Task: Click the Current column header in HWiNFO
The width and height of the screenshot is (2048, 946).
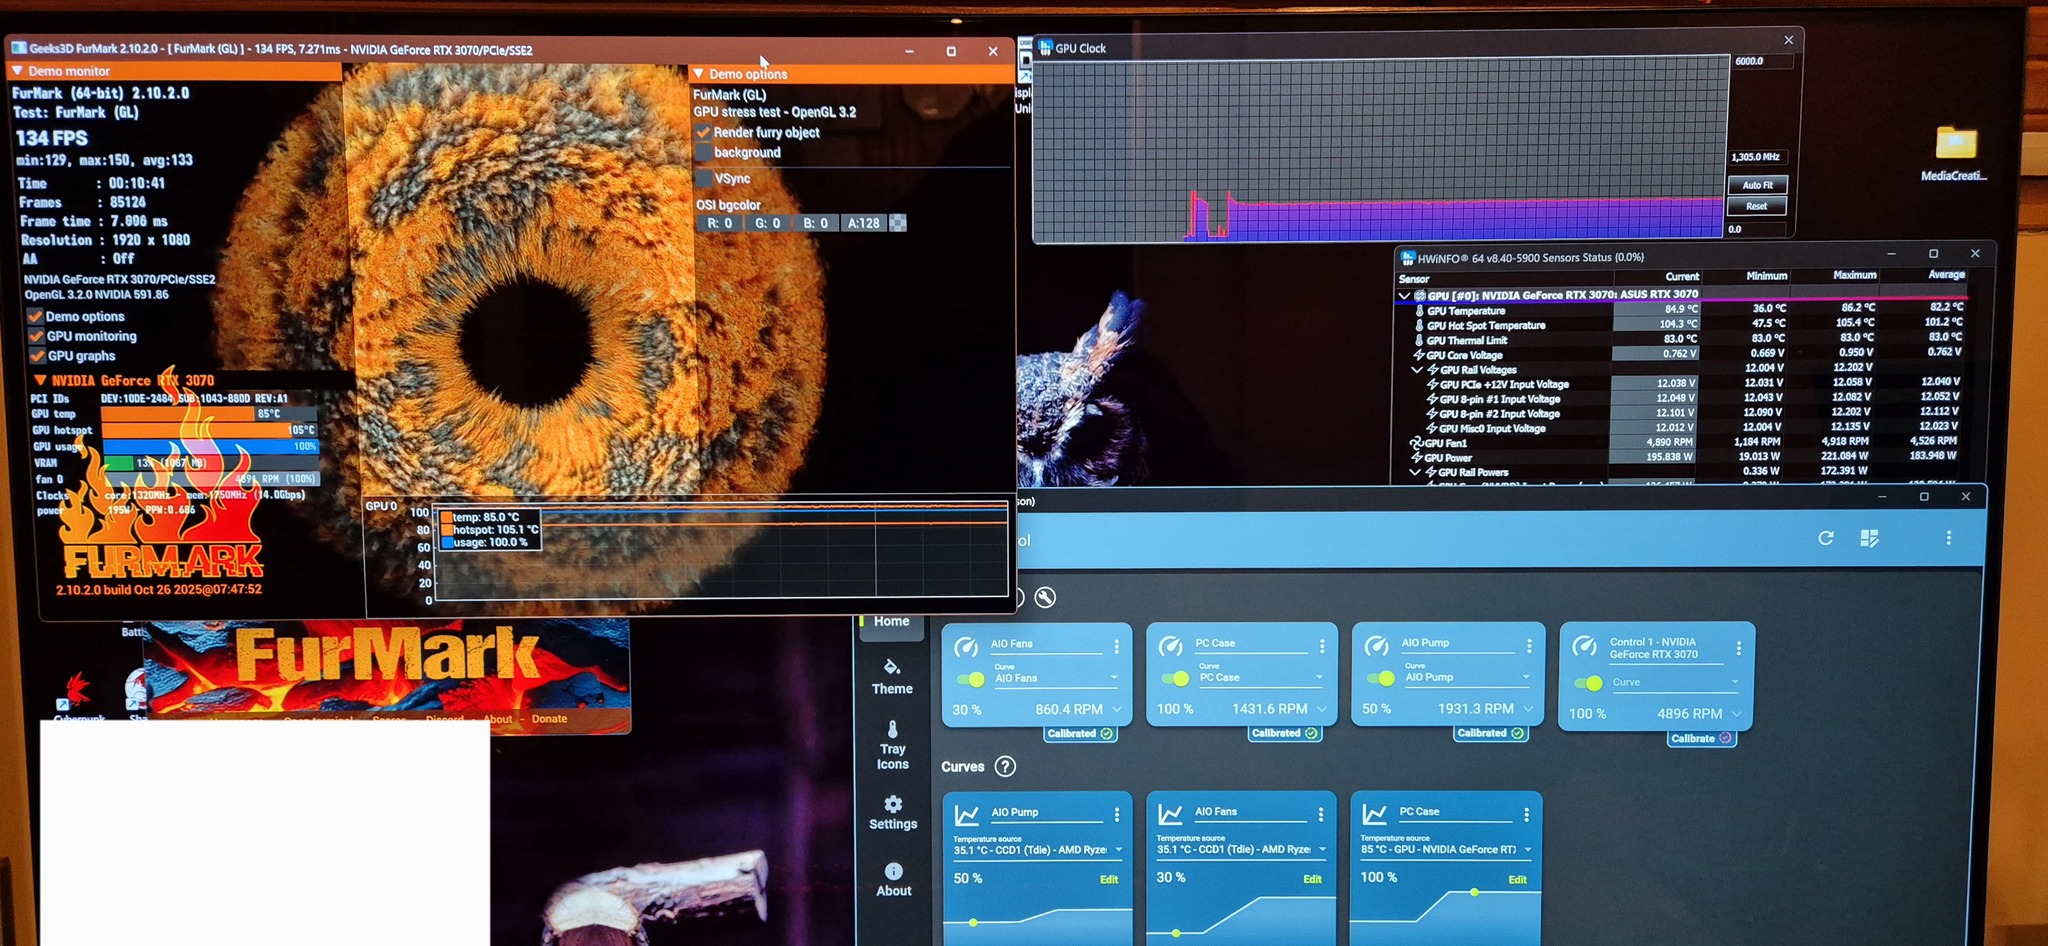Action: (x=1682, y=277)
